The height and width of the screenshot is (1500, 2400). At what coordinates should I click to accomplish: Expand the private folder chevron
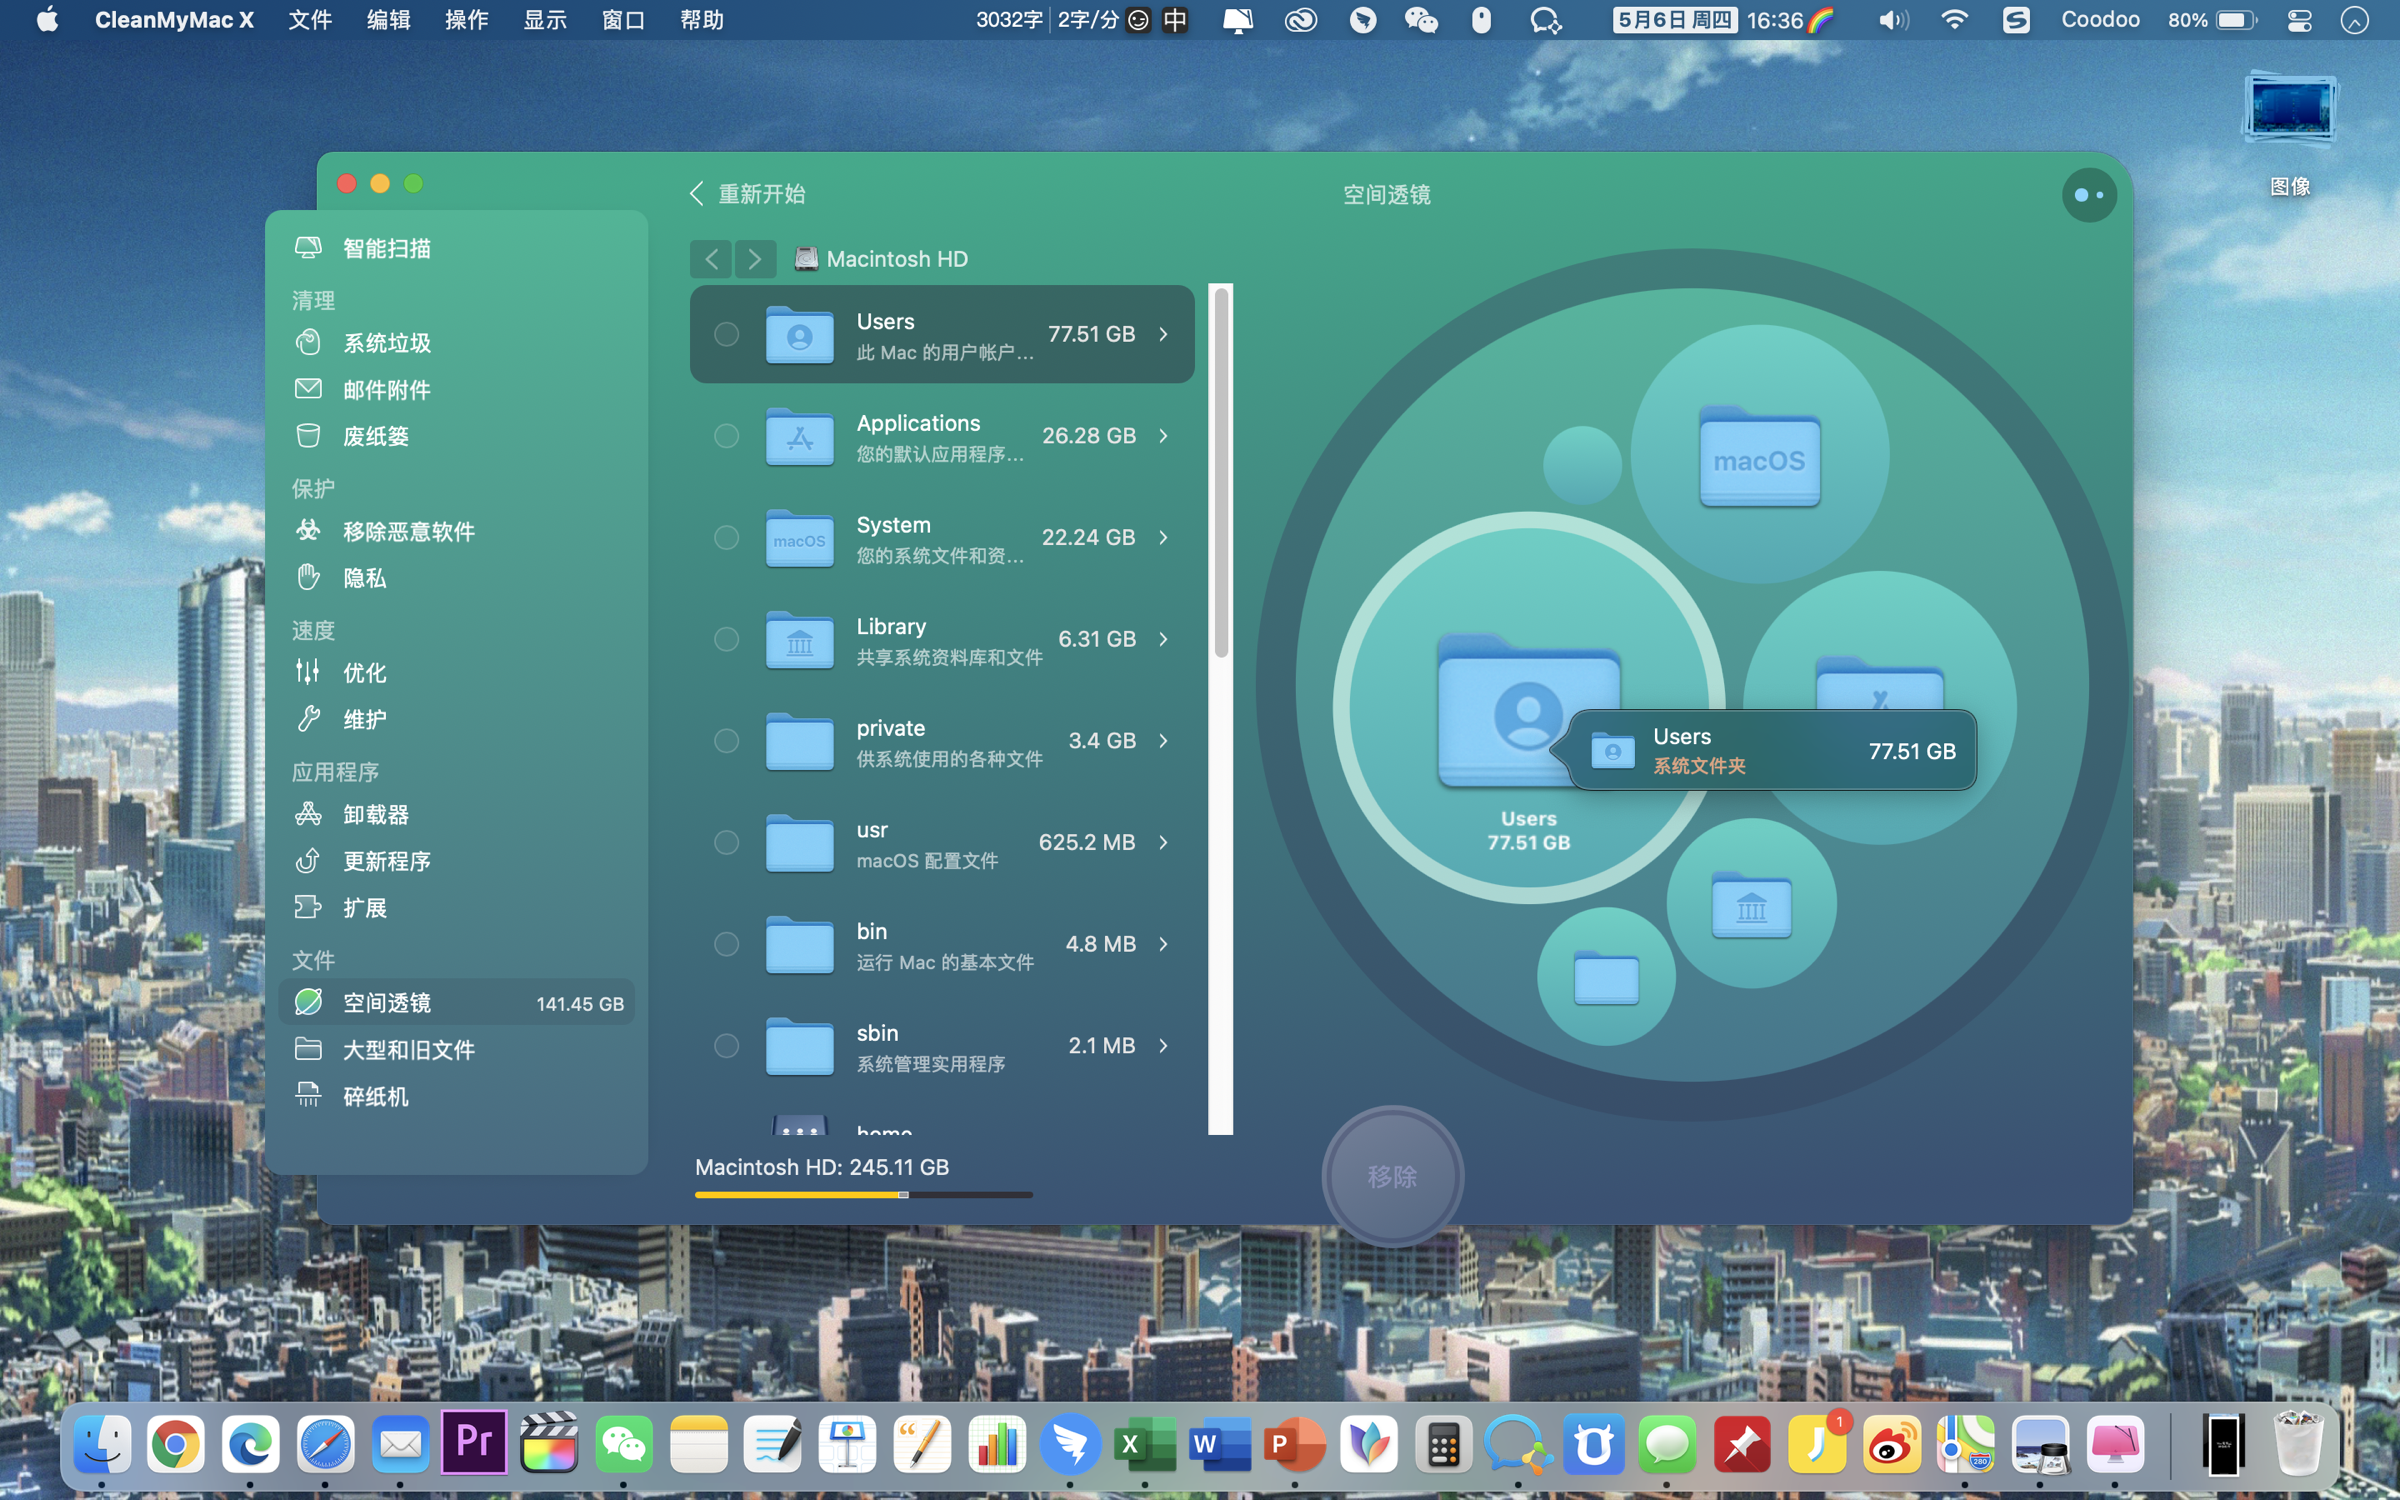click(x=1164, y=741)
